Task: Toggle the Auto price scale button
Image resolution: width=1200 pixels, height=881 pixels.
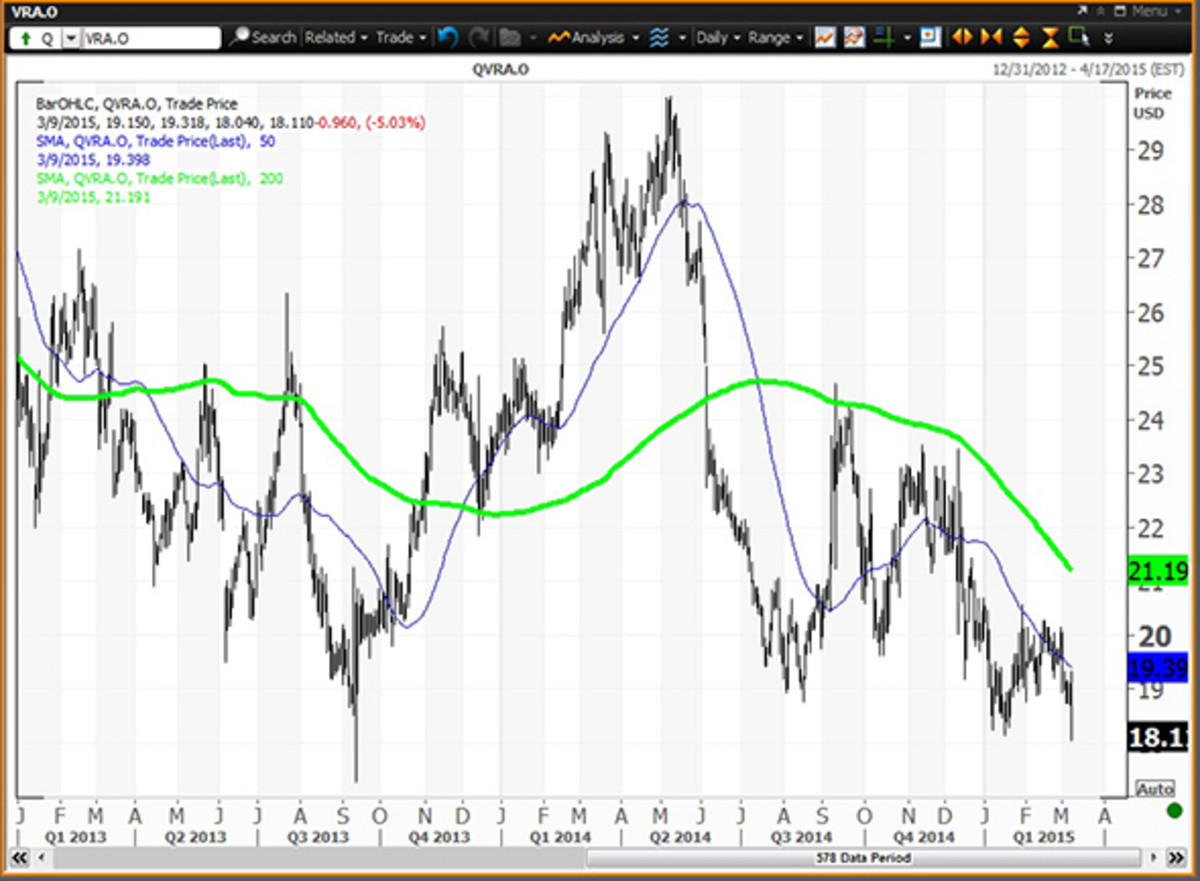Action: coord(1154,789)
